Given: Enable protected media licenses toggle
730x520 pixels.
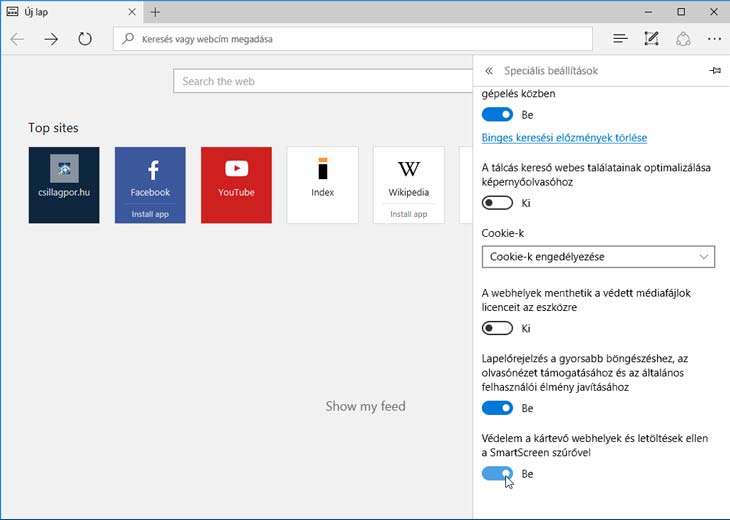Looking at the screenshot, I should (x=497, y=328).
